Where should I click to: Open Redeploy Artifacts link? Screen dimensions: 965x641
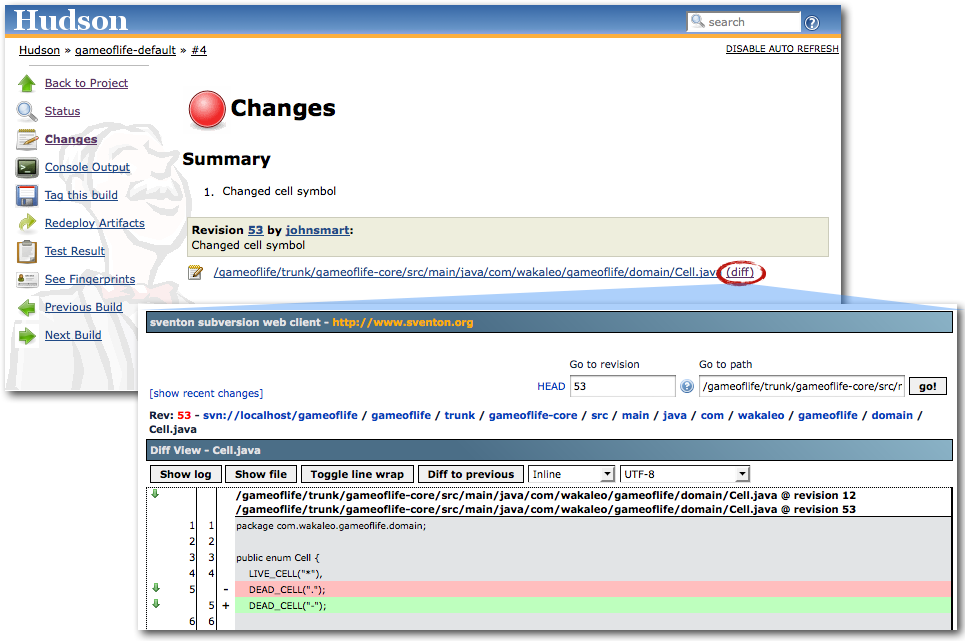pos(95,223)
